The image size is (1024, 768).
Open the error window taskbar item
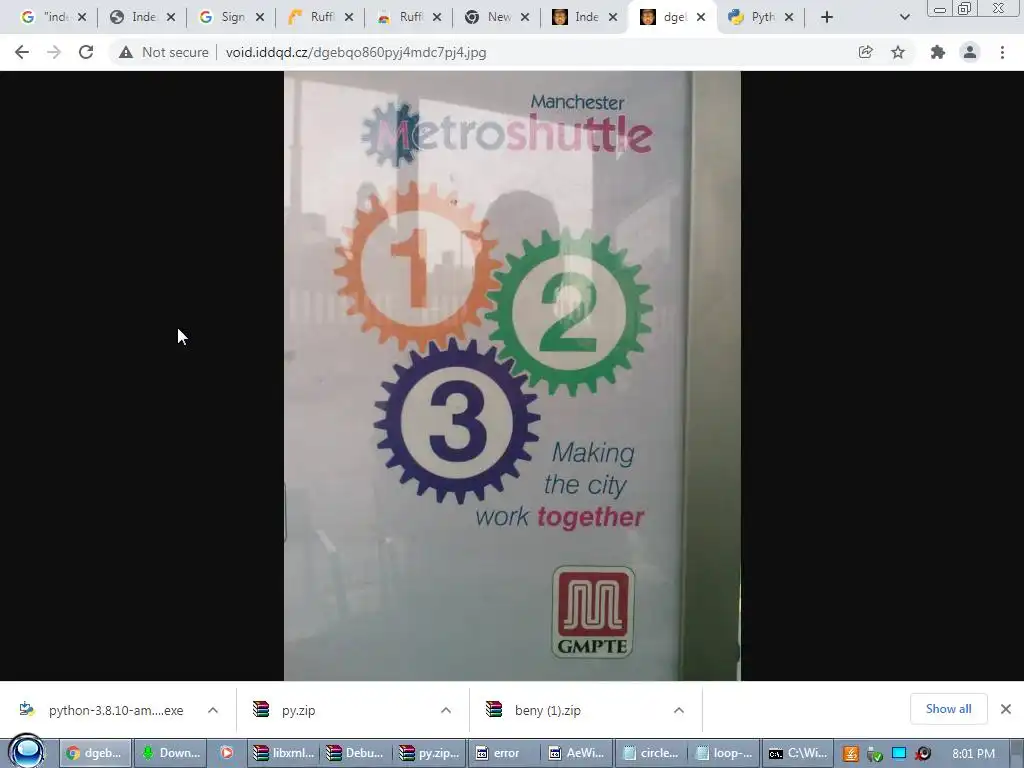tap(504, 753)
